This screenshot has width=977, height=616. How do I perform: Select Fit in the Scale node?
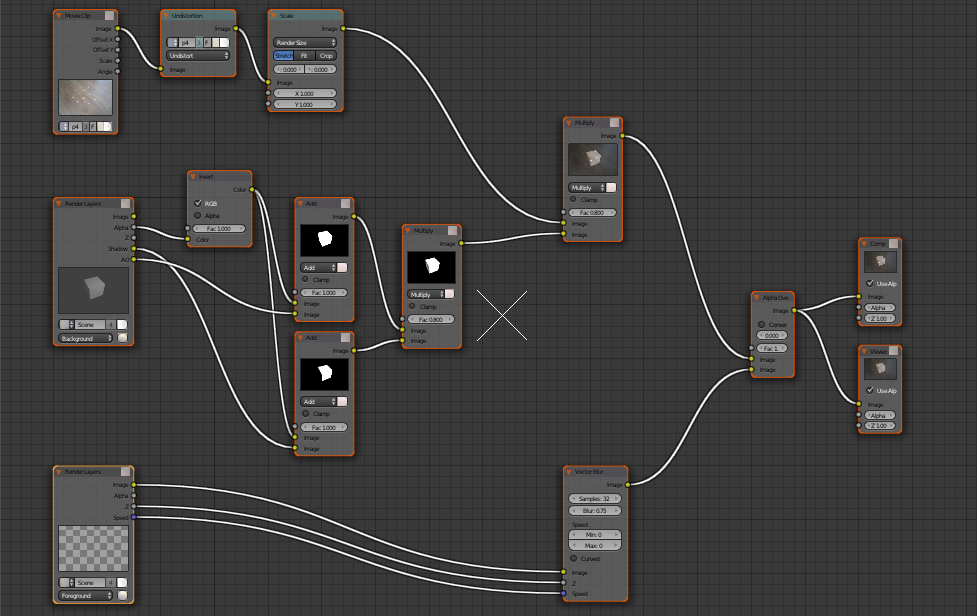pyautogui.click(x=304, y=55)
